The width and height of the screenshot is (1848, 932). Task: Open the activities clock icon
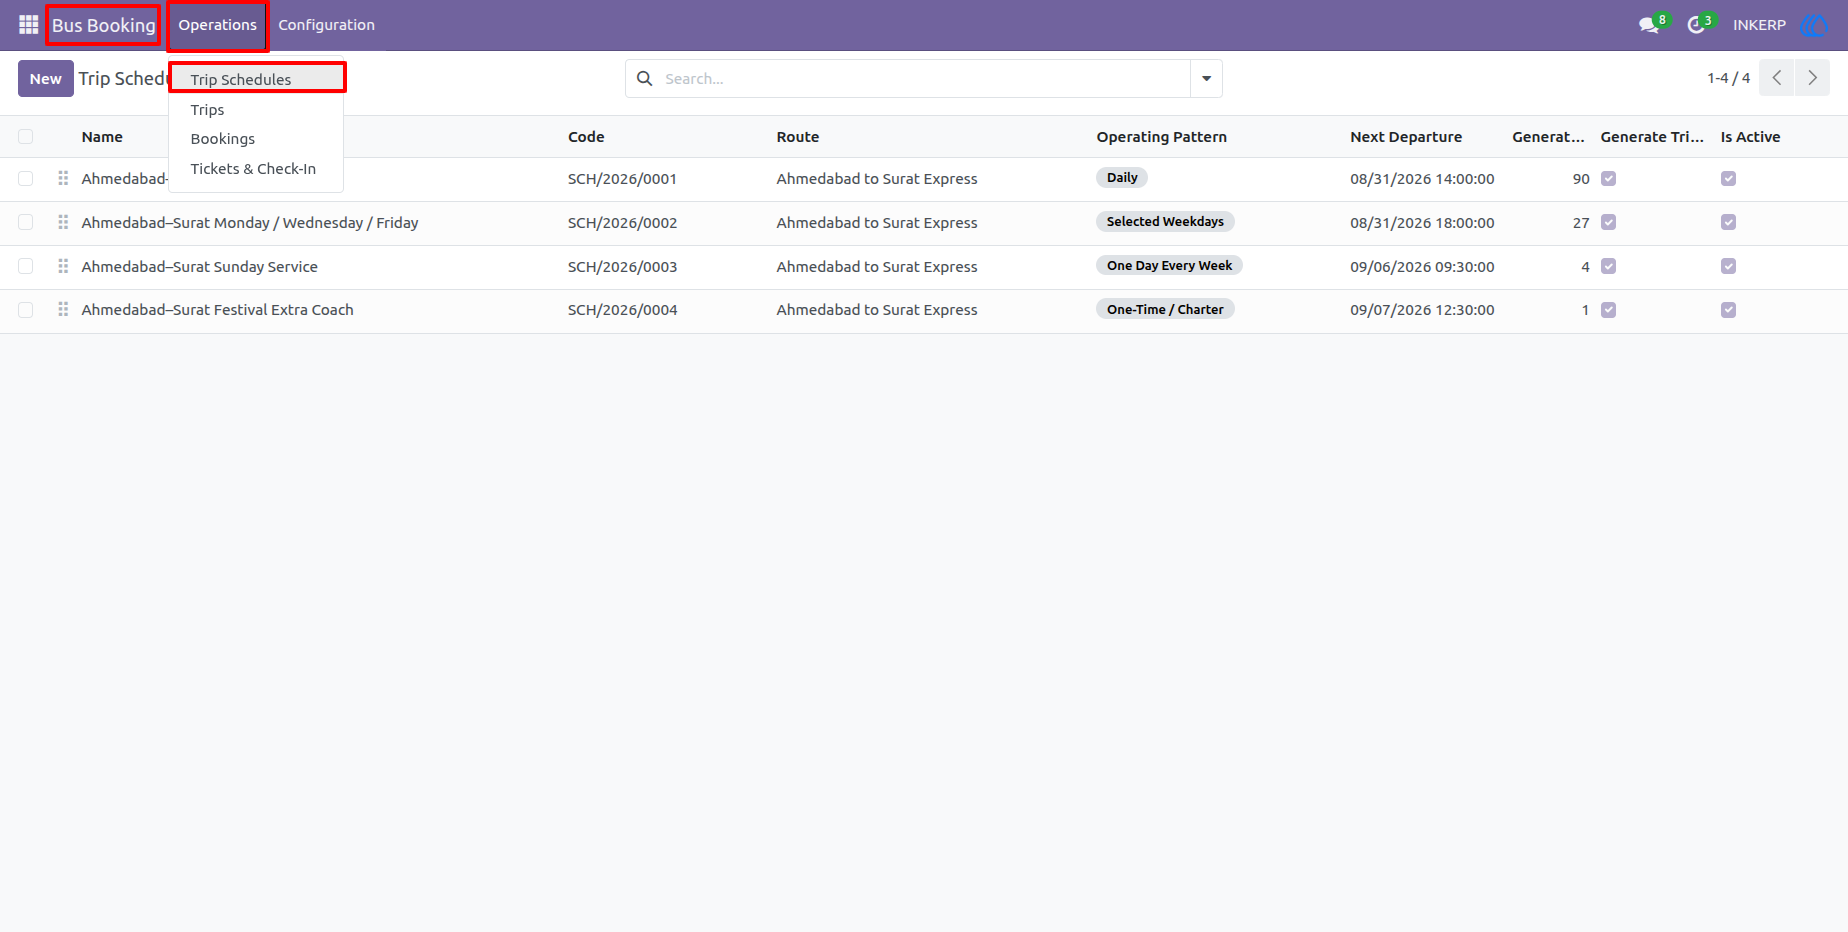(1696, 25)
